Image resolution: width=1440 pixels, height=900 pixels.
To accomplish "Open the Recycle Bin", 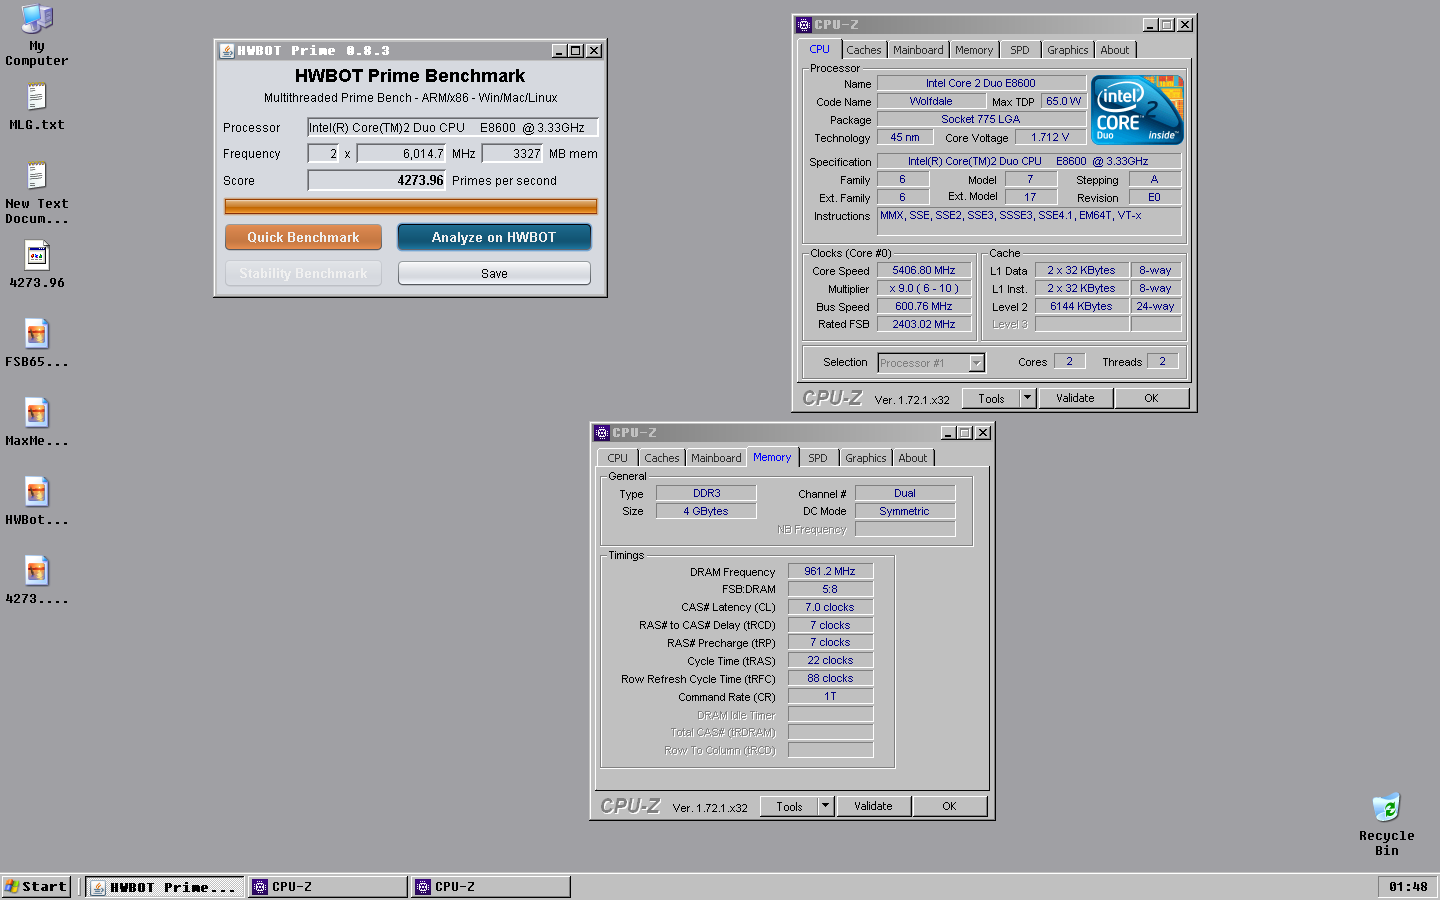I will click(1386, 823).
